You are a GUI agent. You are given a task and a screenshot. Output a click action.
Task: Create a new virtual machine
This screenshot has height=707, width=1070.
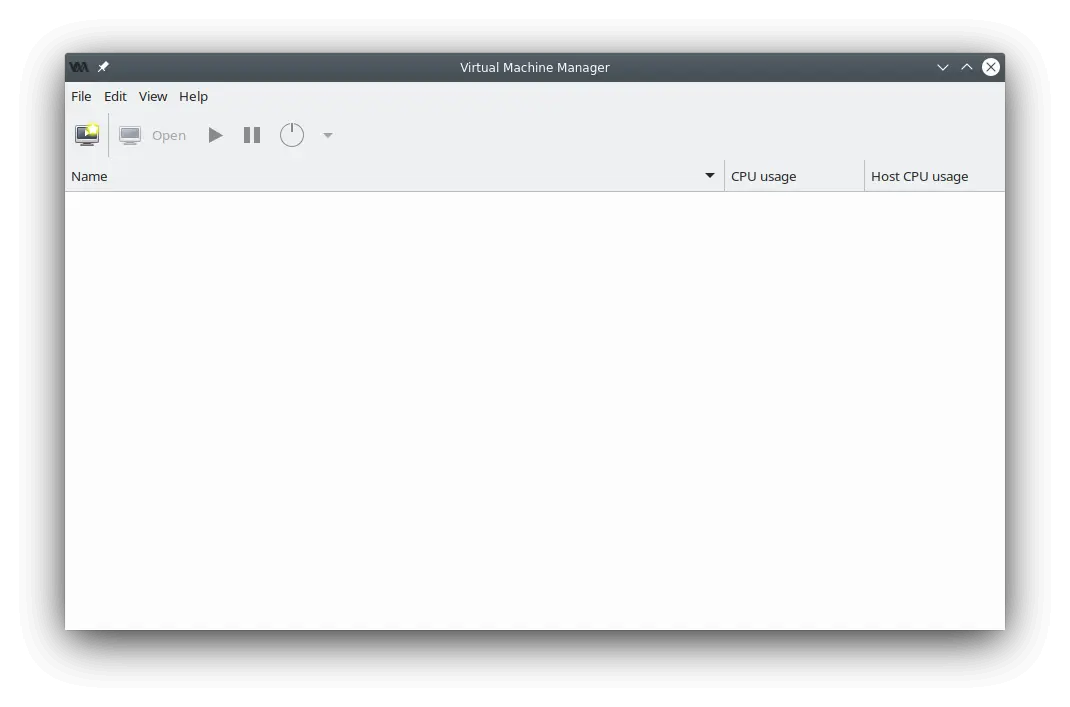(87, 135)
